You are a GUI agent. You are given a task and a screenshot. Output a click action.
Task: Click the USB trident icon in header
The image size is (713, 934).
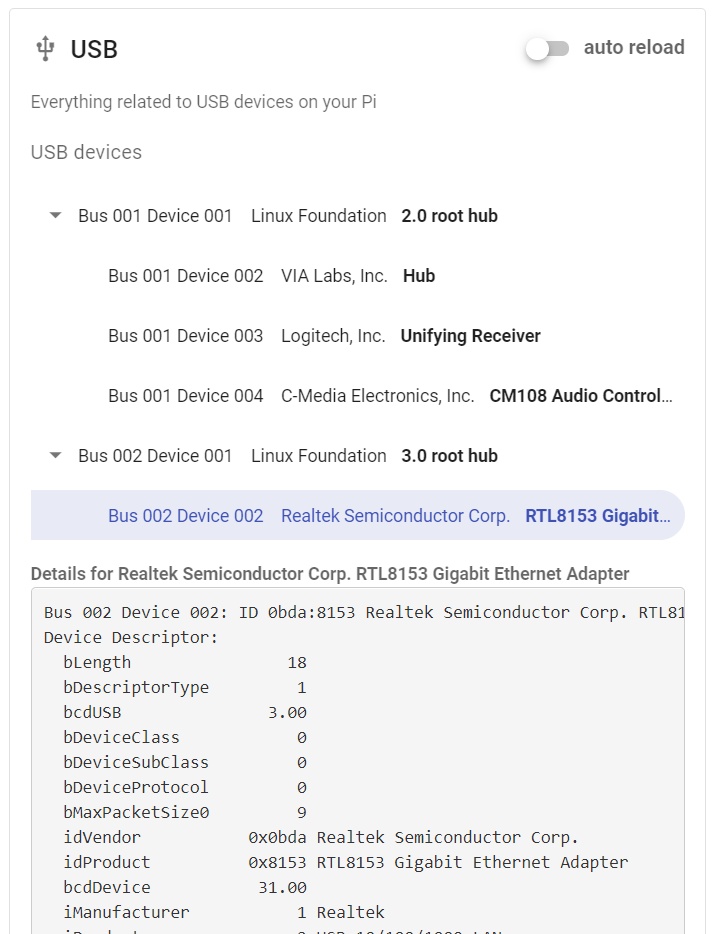coord(45,49)
